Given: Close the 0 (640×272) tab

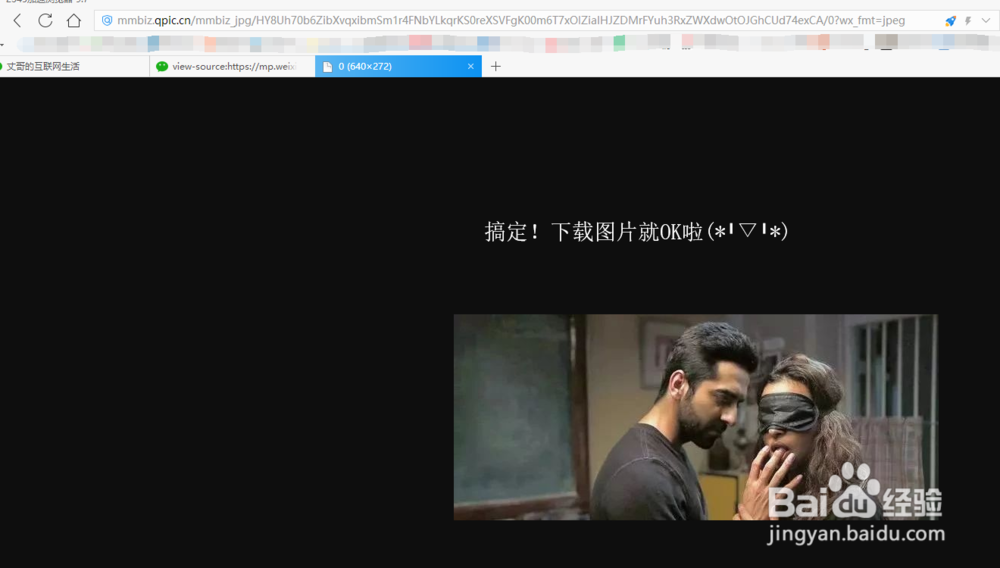Looking at the screenshot, I should pyautogui.click(x=471, y=66).
